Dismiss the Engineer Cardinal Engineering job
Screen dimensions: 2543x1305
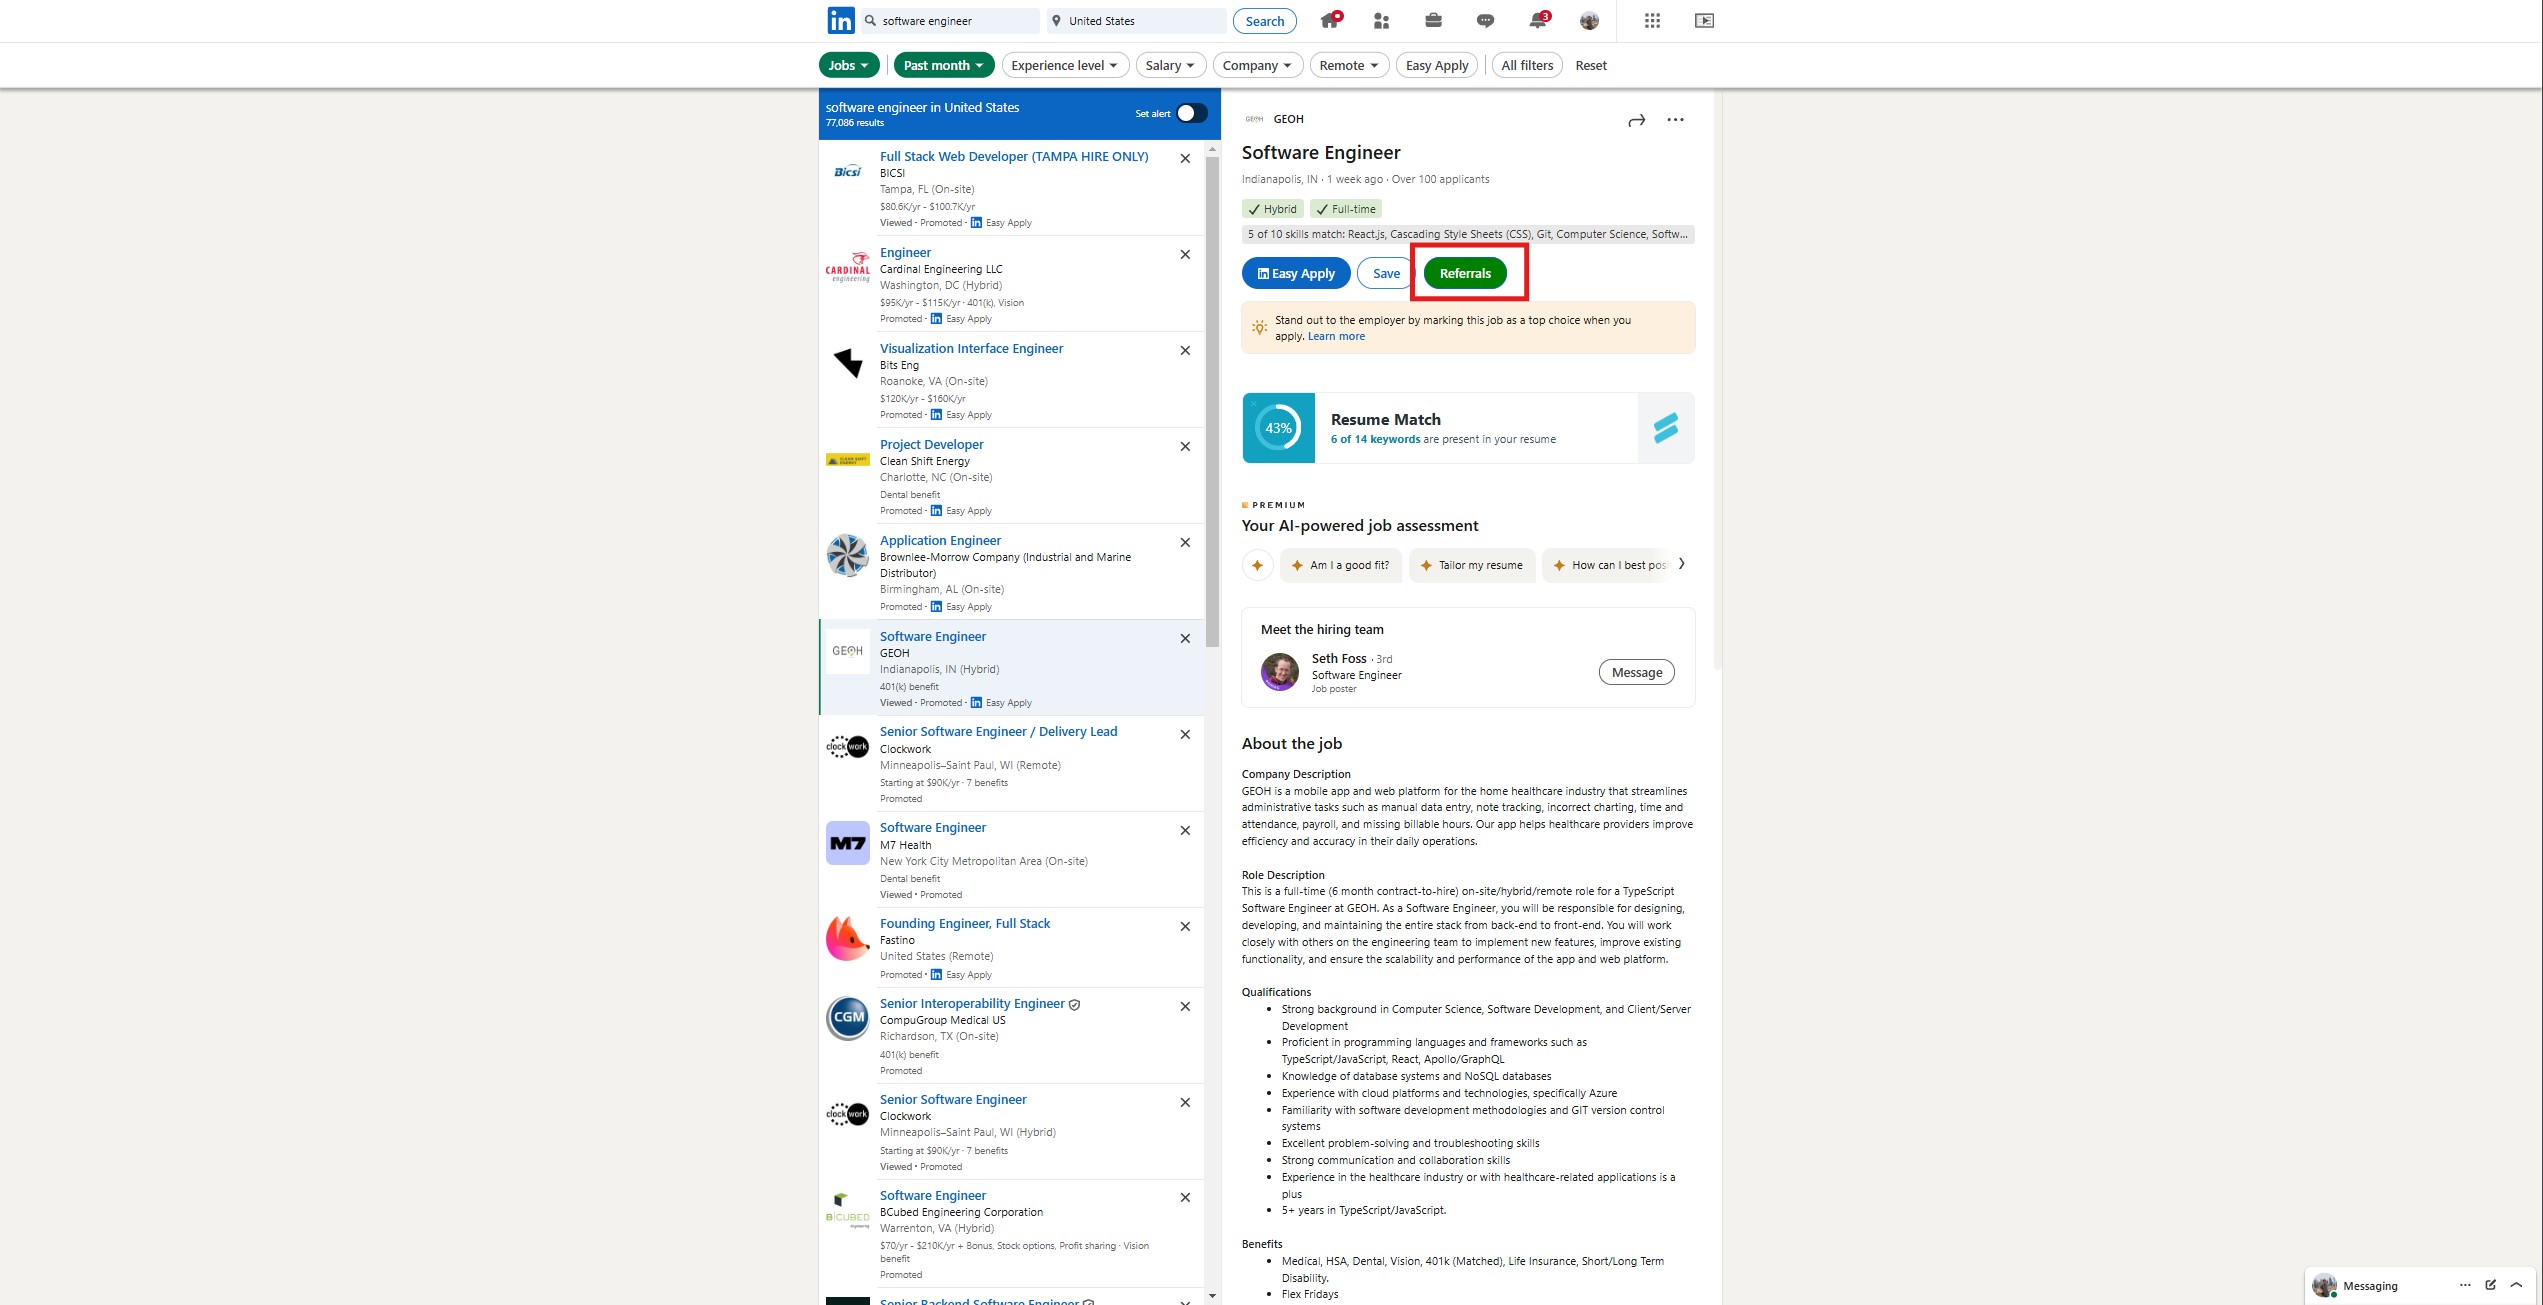pyautogui.click(x=1185, y=254)
